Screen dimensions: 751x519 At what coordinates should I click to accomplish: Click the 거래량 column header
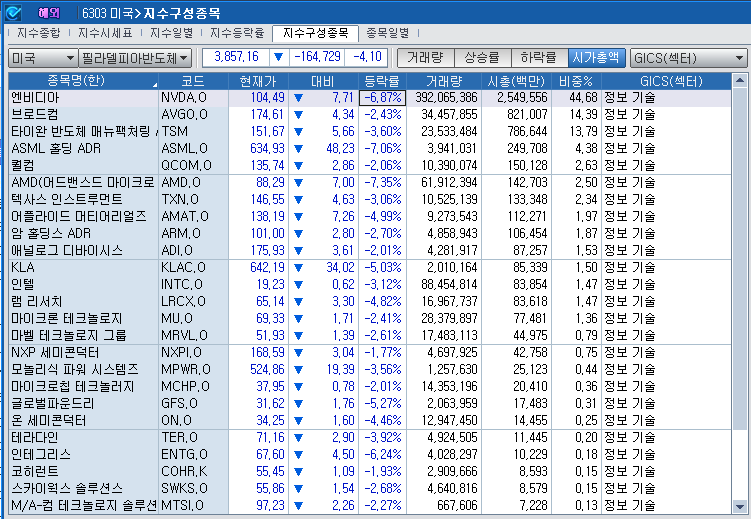click(x=444, y=81)
